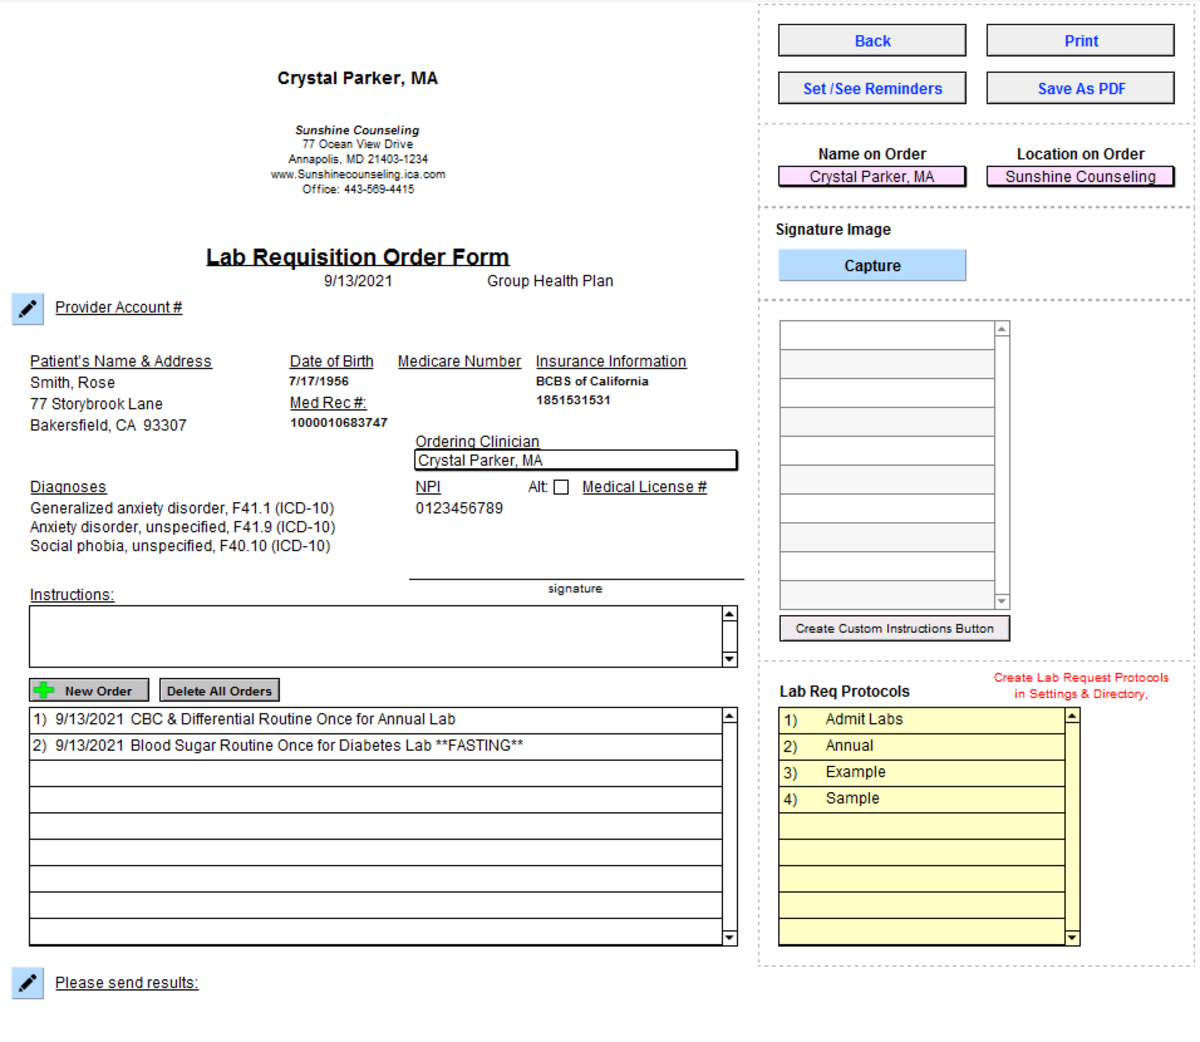Capture a signature image
The height and width of the screenshot is (1042, 1200).
[871, 264]
